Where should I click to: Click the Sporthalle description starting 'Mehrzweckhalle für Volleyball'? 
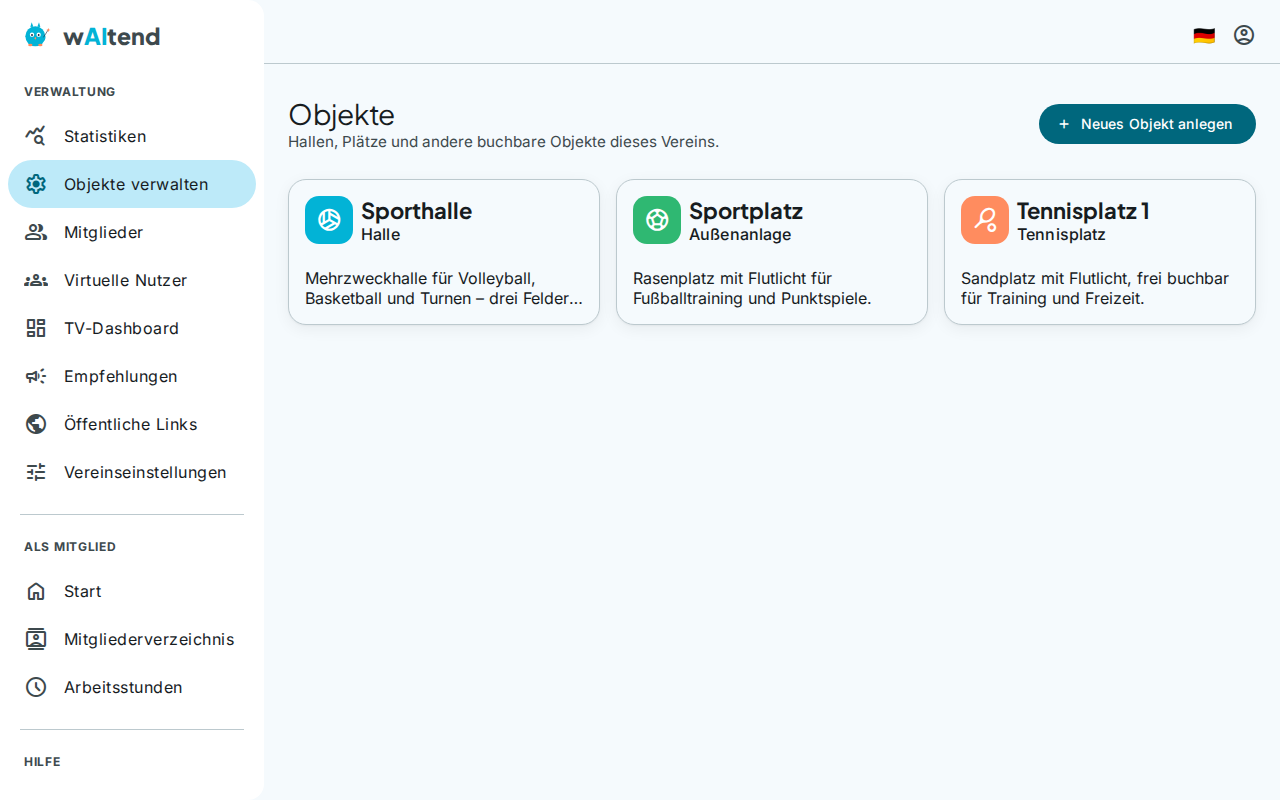tap(444, 288)
